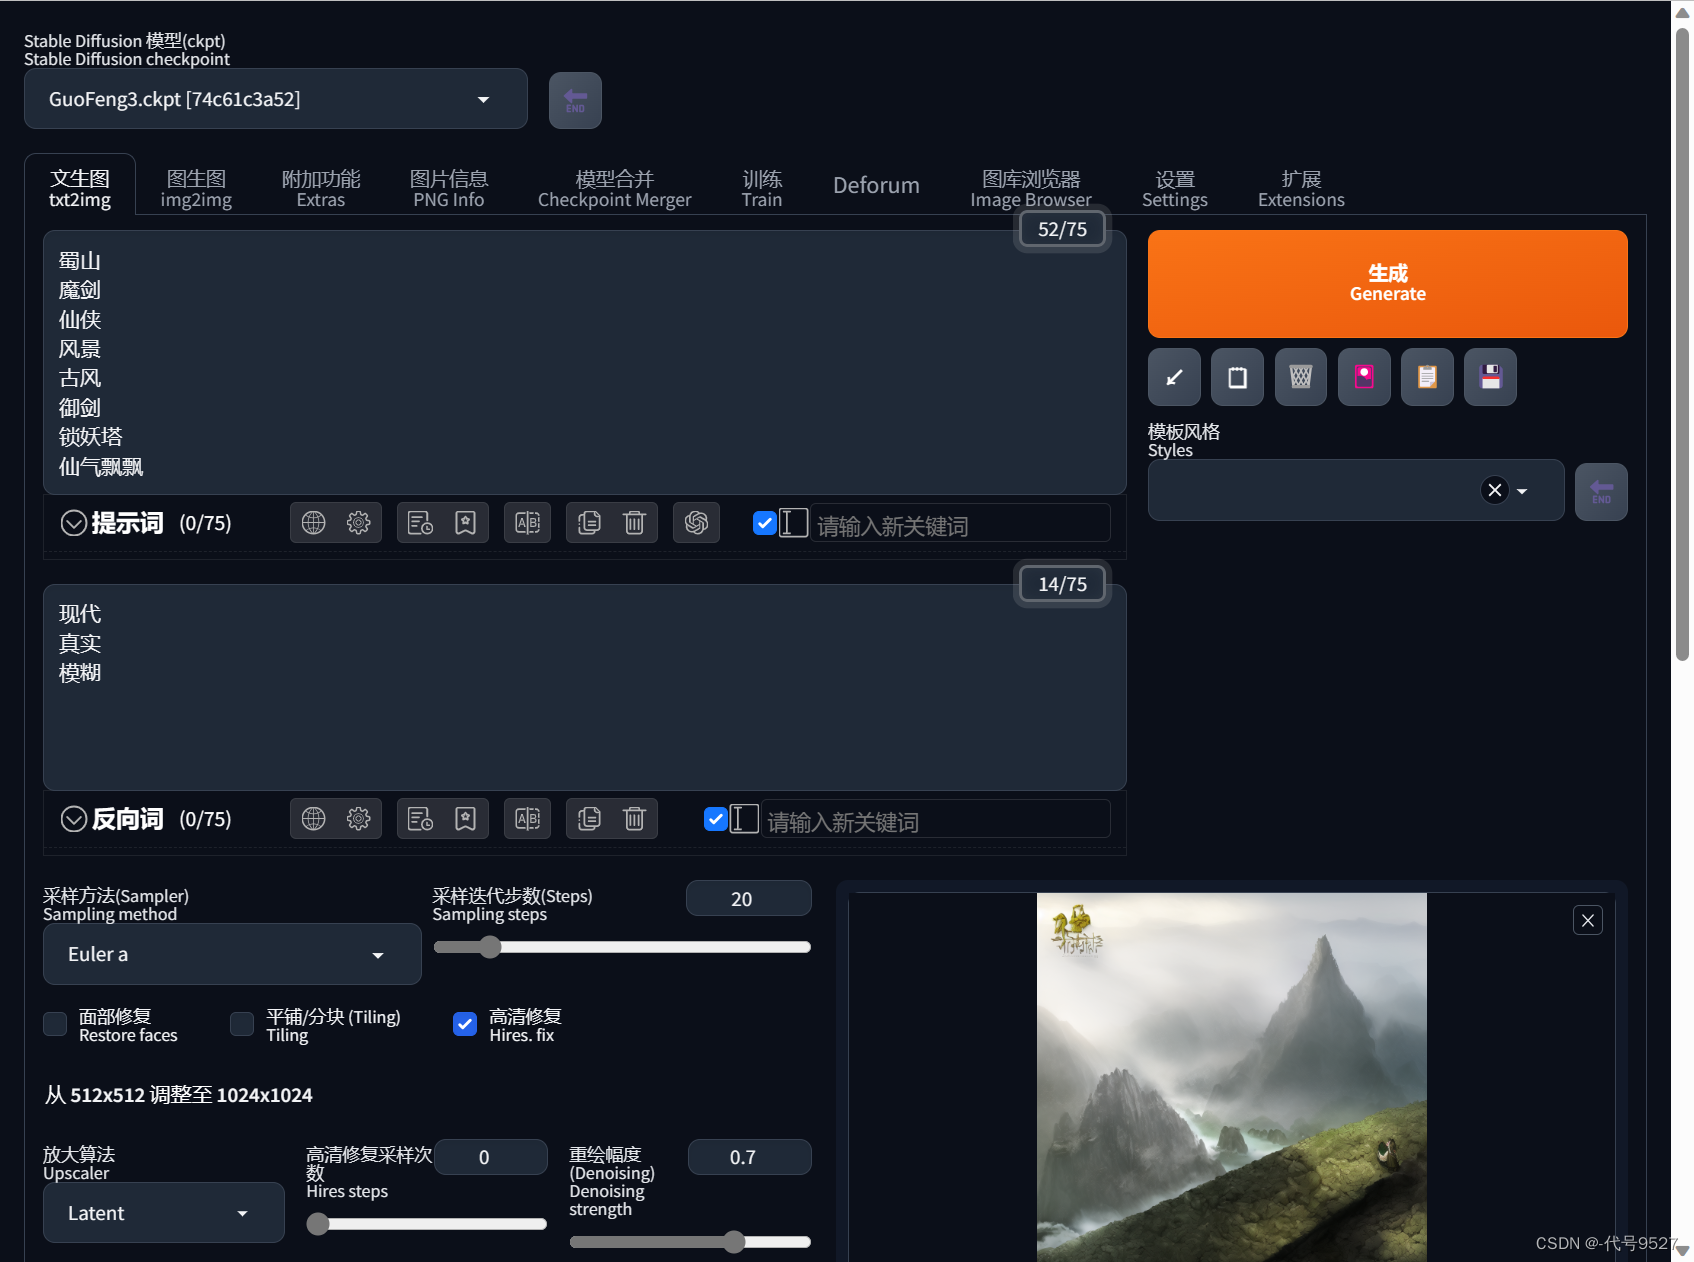Open the Settings tab
The image size is (1694, 1262).
1175,188
